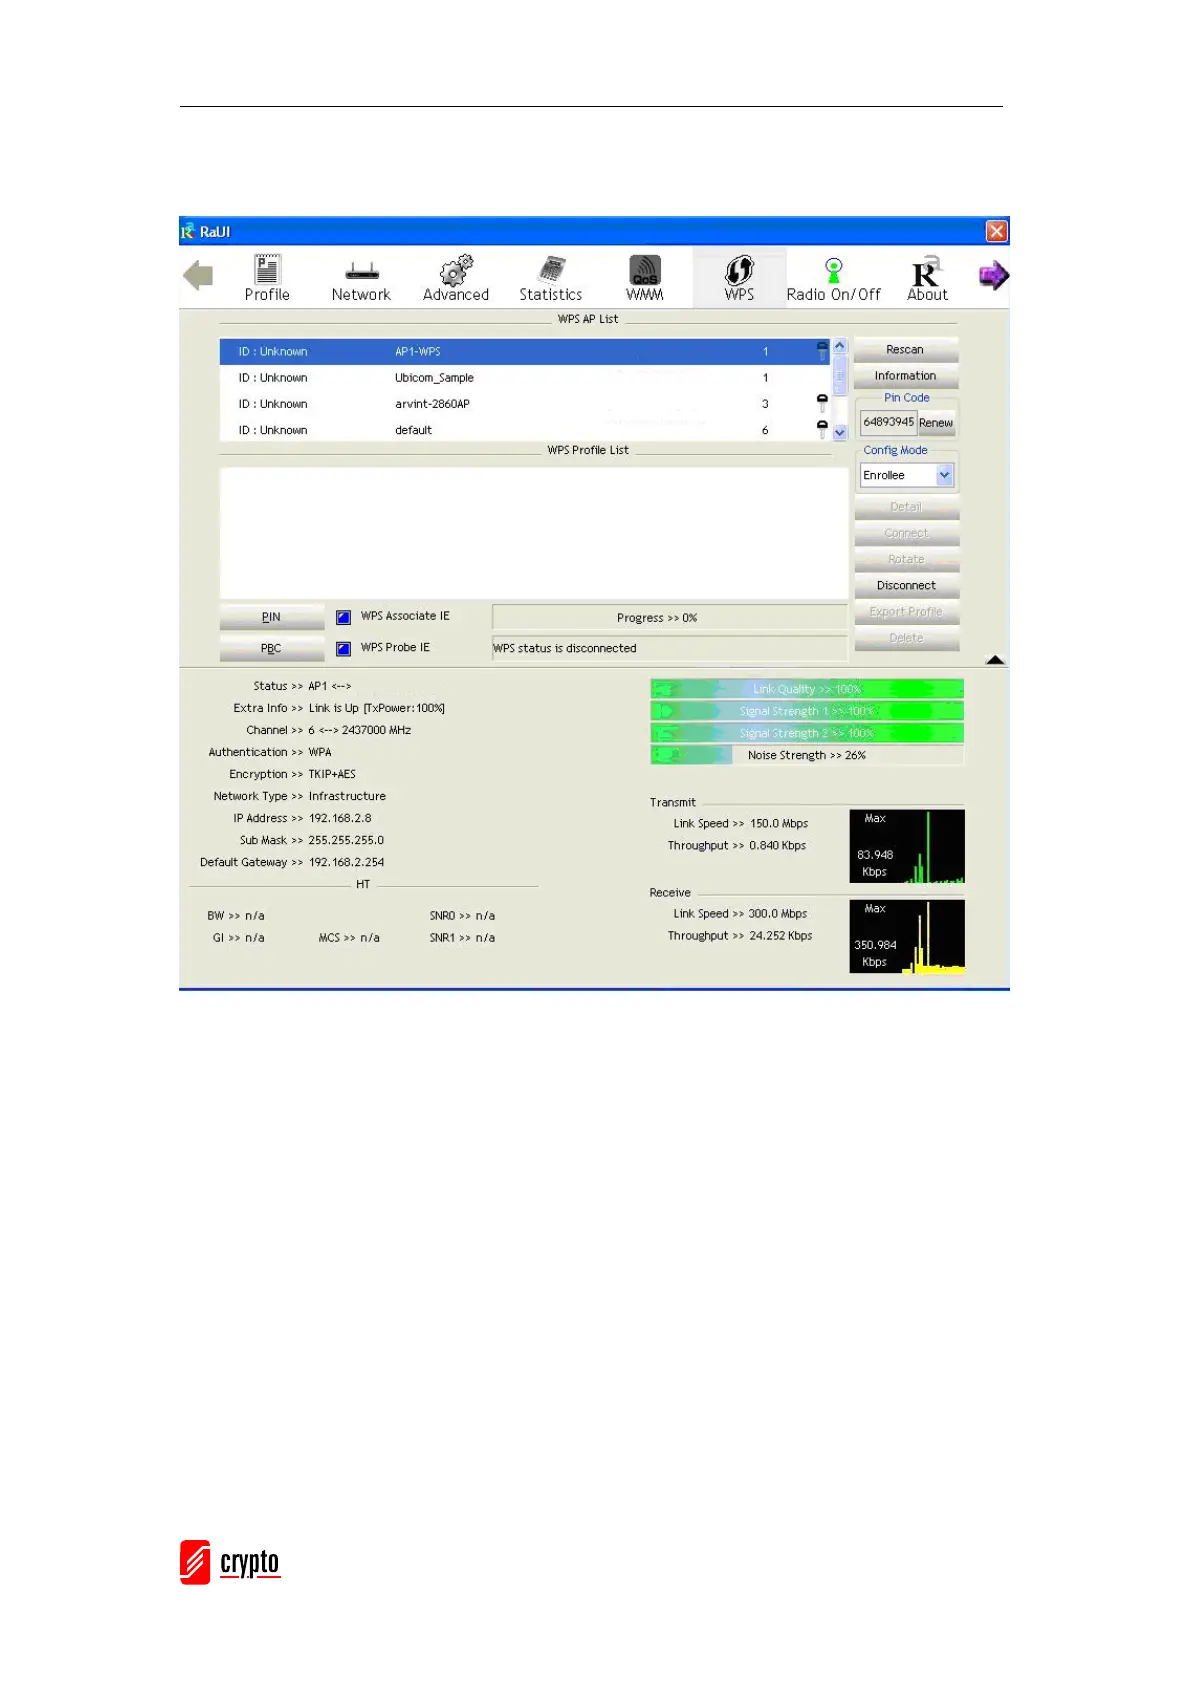Image resolution: width=1190 pixels, height=1684 pixels.
Task: Click the Transmit Link Speed 150.0 Mbps
Action: tap(779, 823)
